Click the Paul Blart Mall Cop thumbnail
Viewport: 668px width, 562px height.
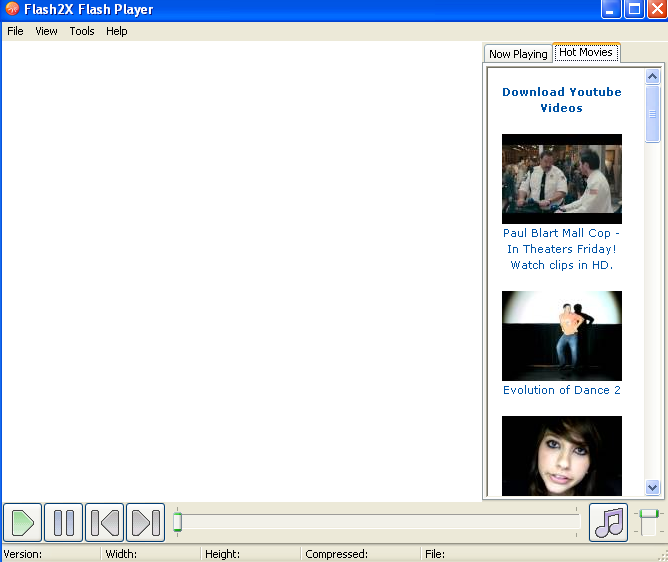click(x=561, y=179)
